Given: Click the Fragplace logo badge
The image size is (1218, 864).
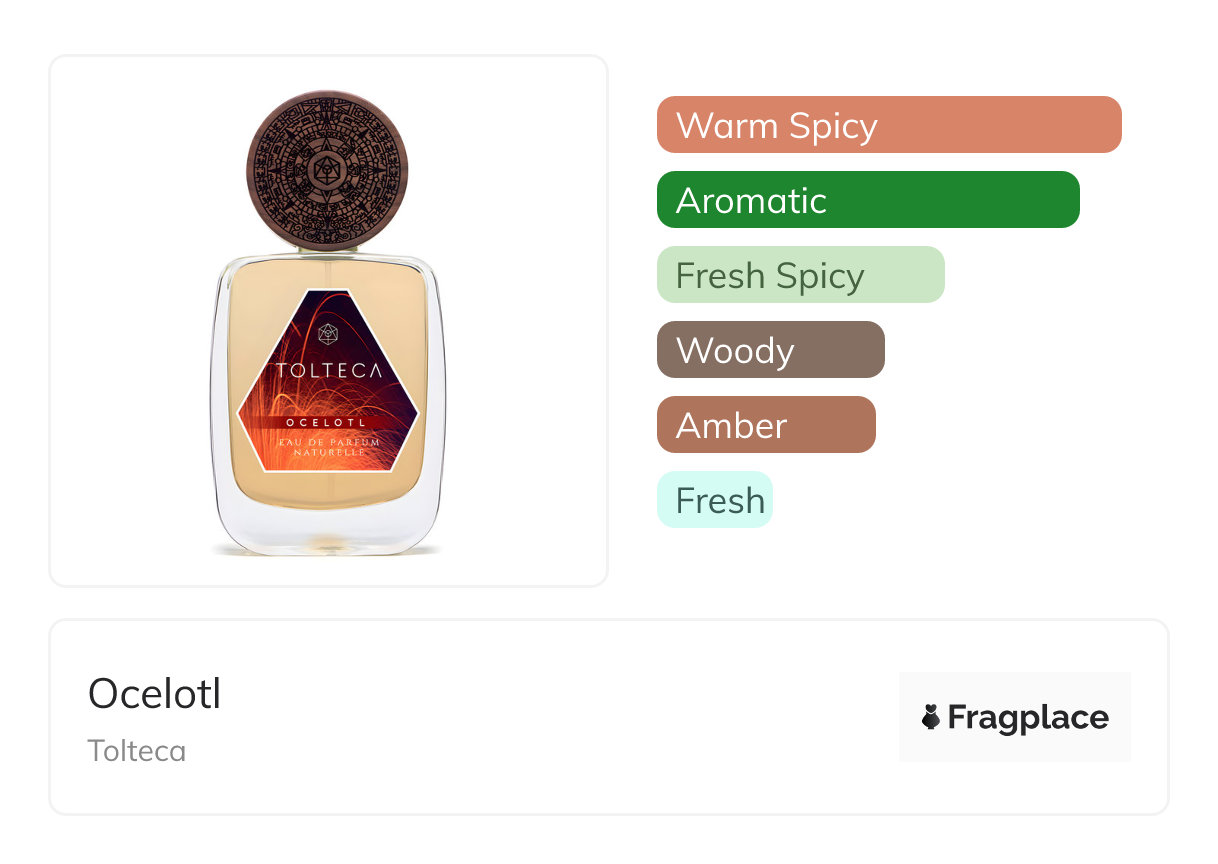Looking at the screenshot, I should 1015,717.
